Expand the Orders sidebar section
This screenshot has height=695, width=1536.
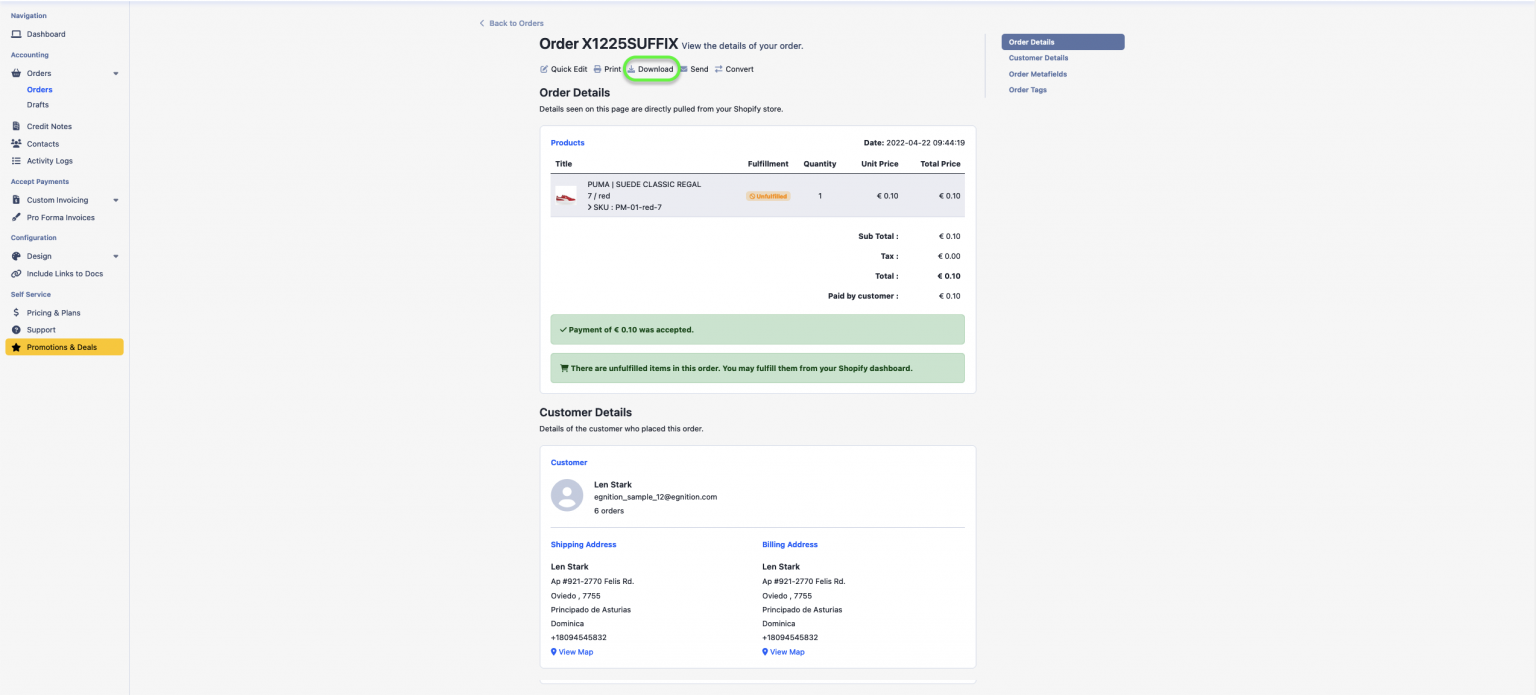coord(115,72)
